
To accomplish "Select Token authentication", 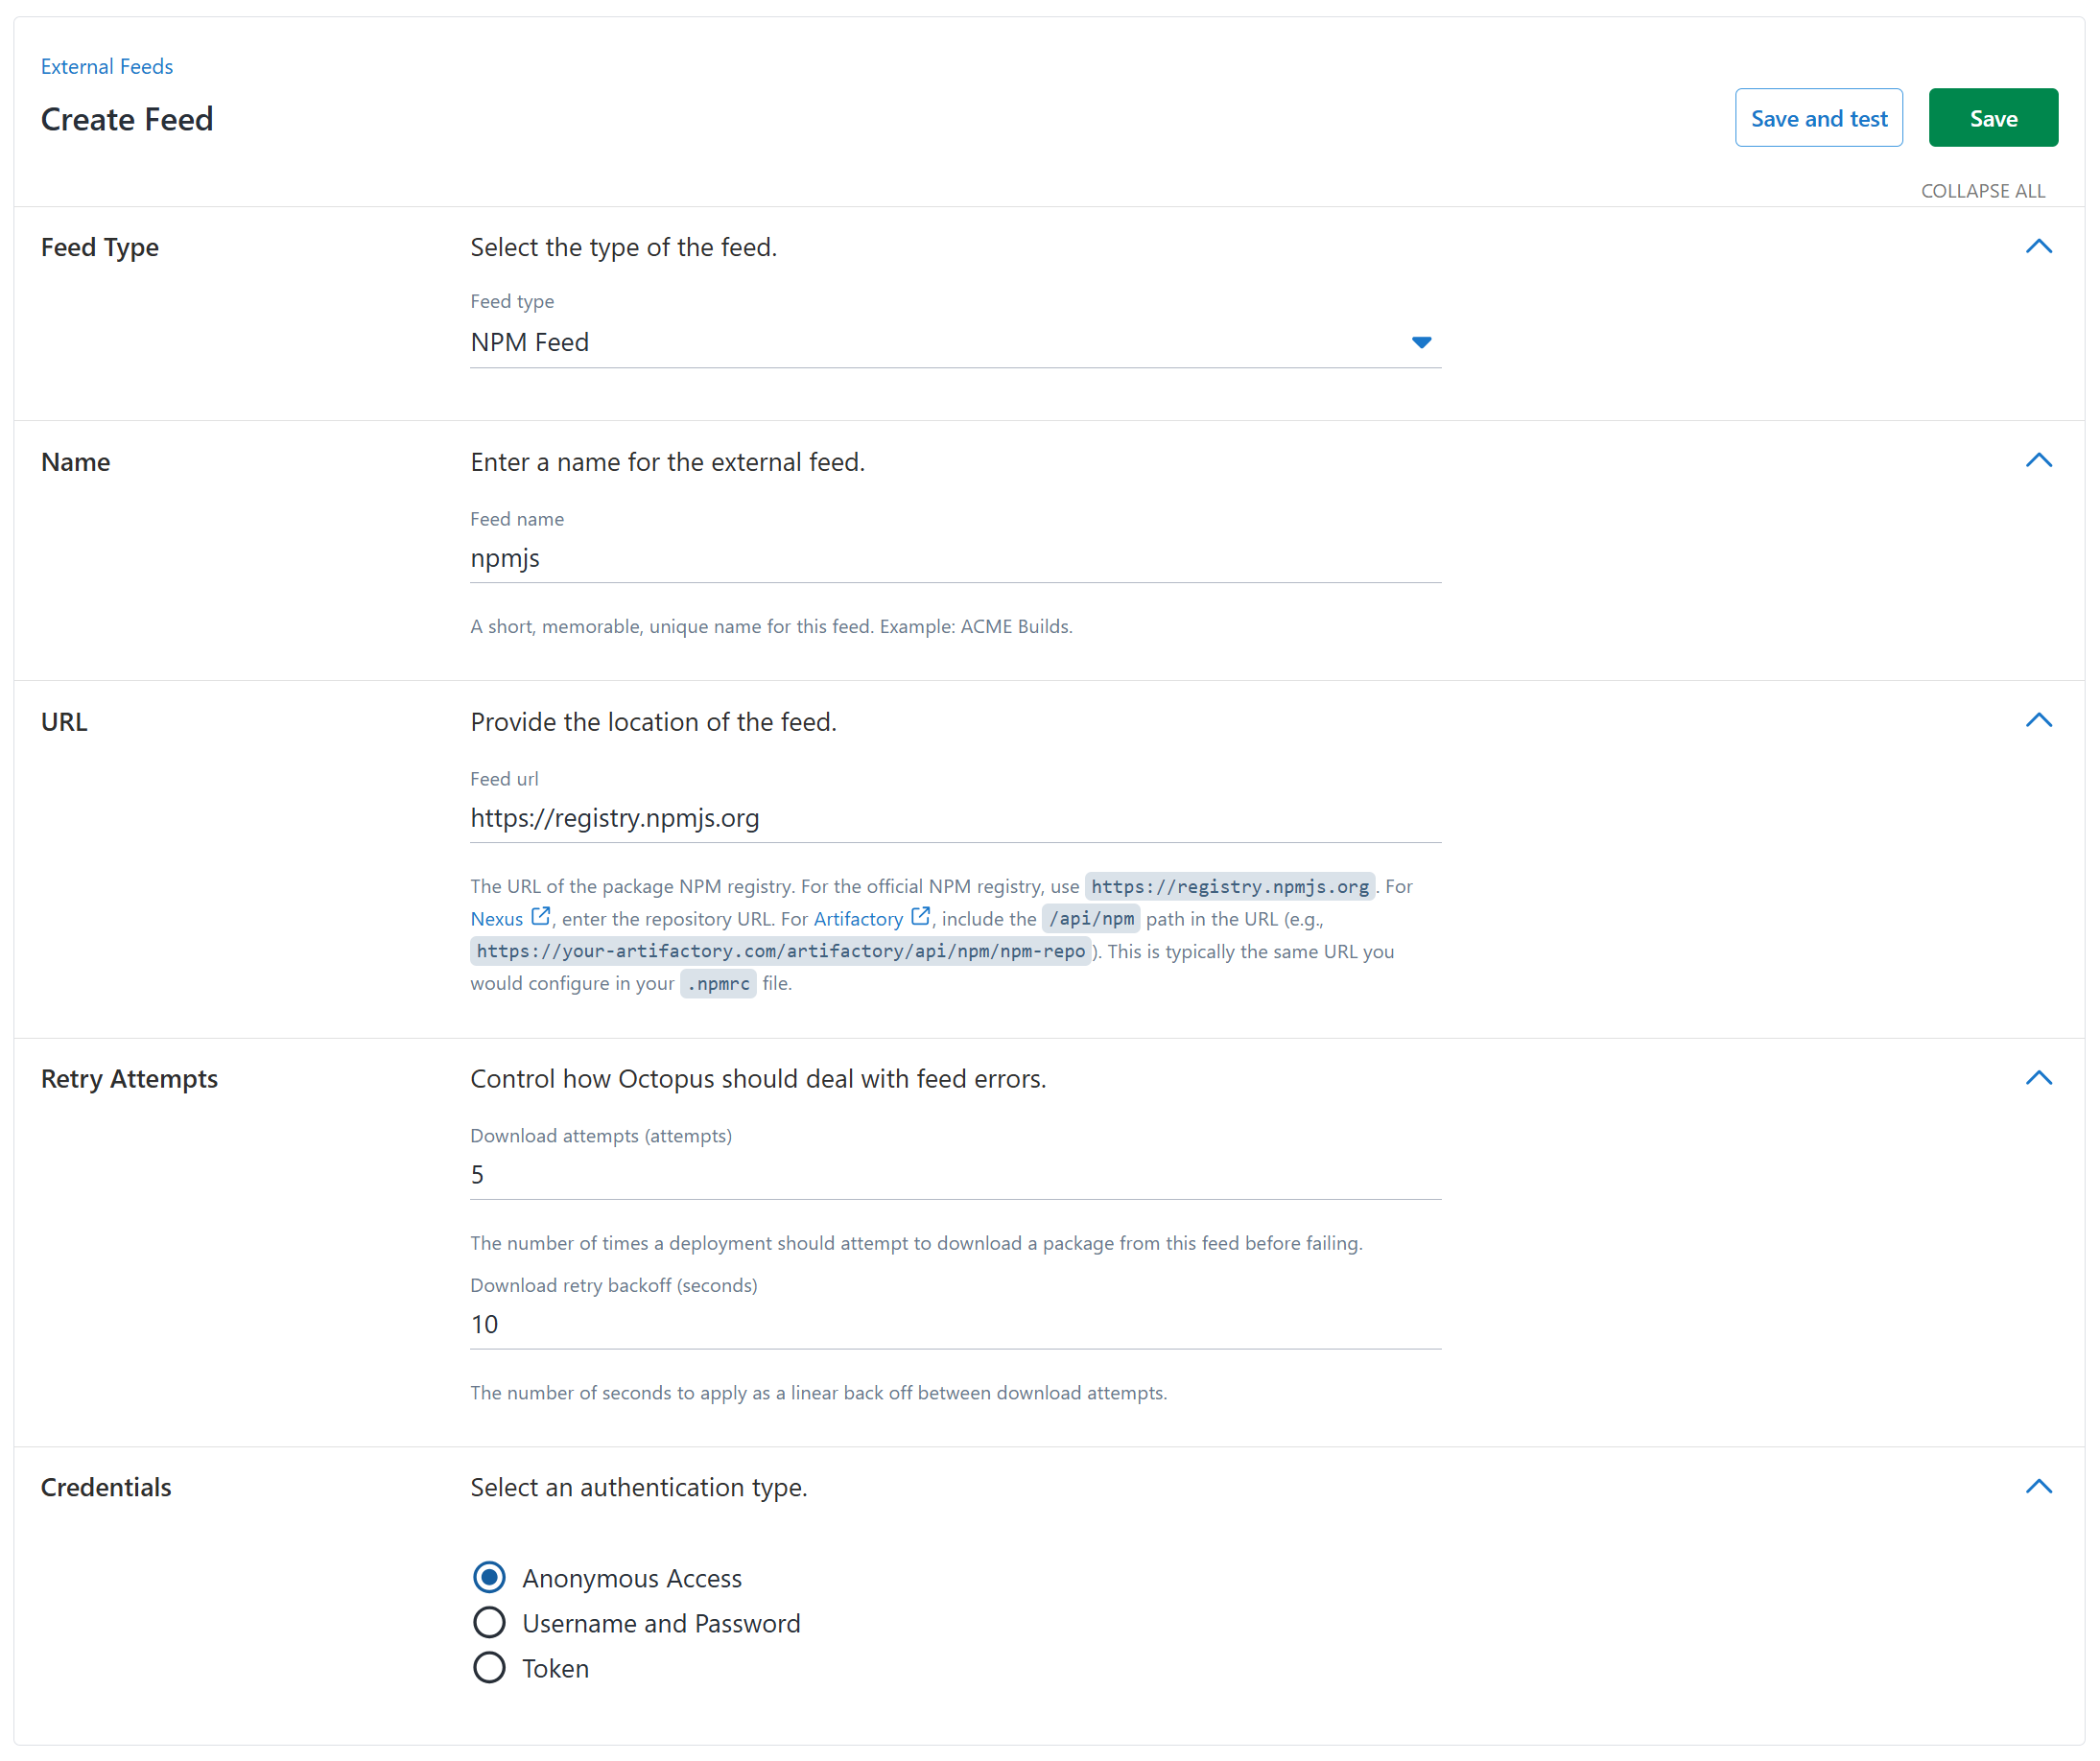I will click(489, 1667).
